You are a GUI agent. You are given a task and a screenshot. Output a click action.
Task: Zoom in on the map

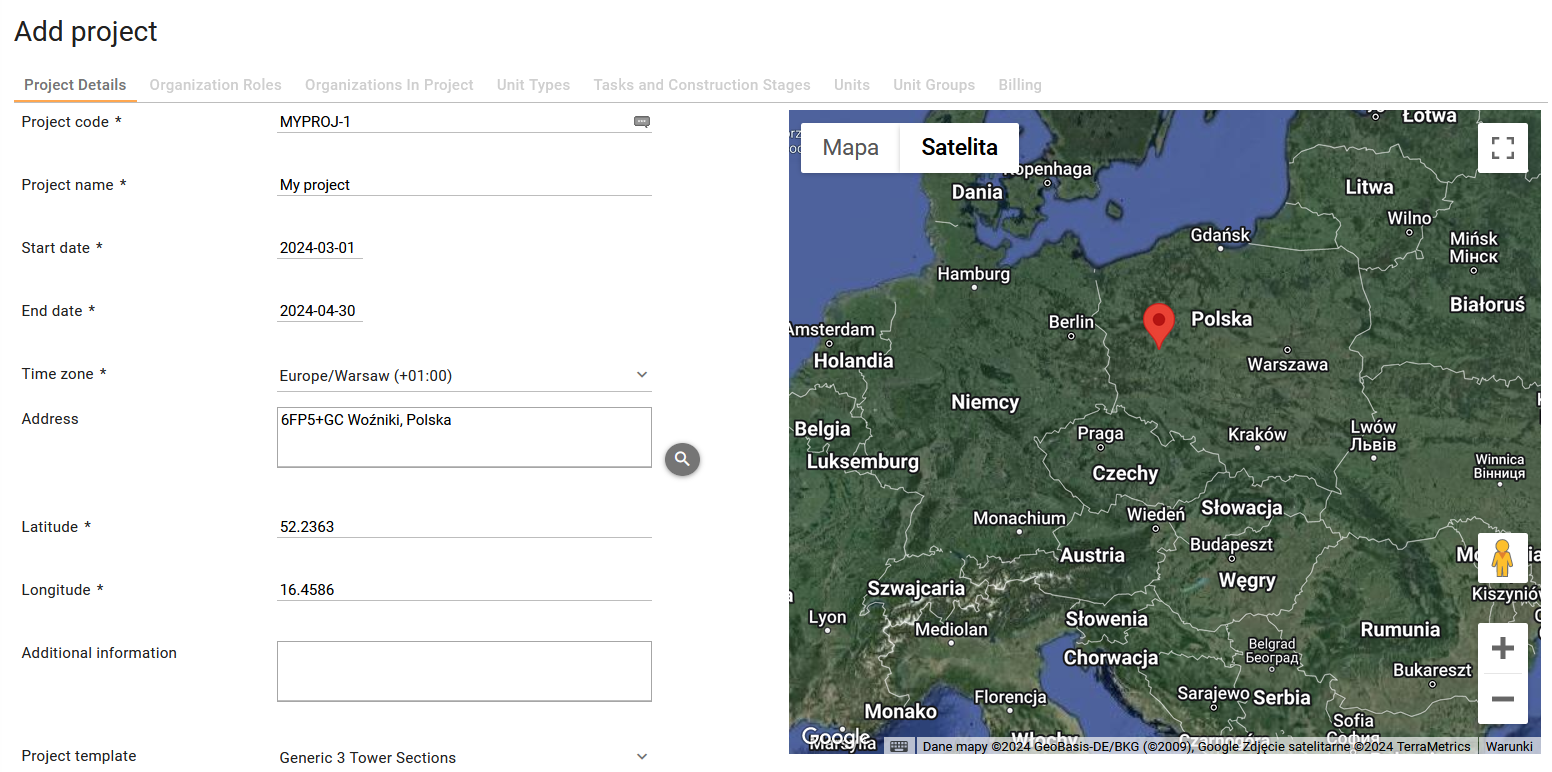coord(1502,649)
